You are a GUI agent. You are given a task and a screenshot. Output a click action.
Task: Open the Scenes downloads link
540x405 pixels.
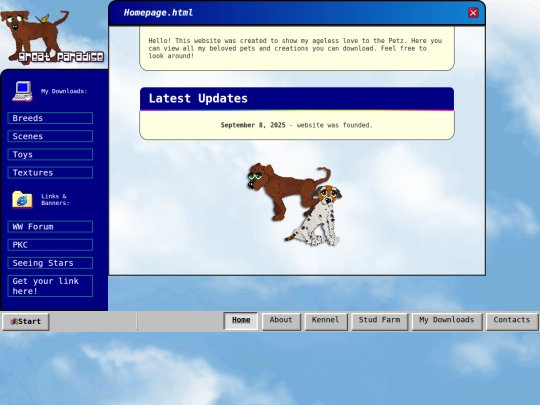[50, 136]
